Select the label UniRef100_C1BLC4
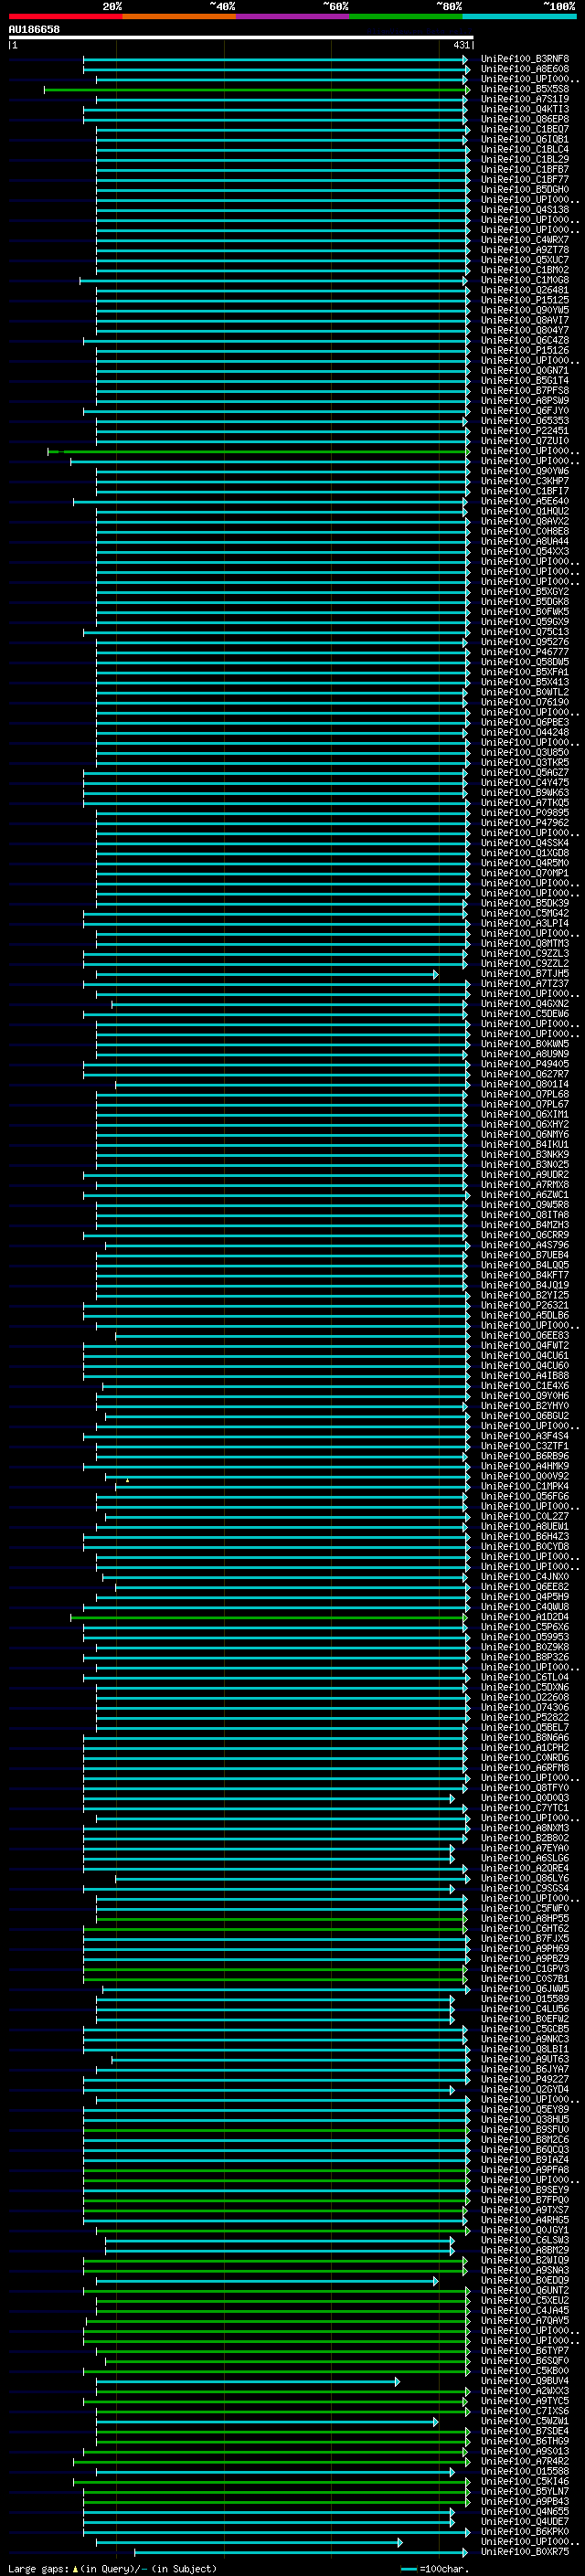Viewport: 585px width, 2576px height. coord(524,149)
